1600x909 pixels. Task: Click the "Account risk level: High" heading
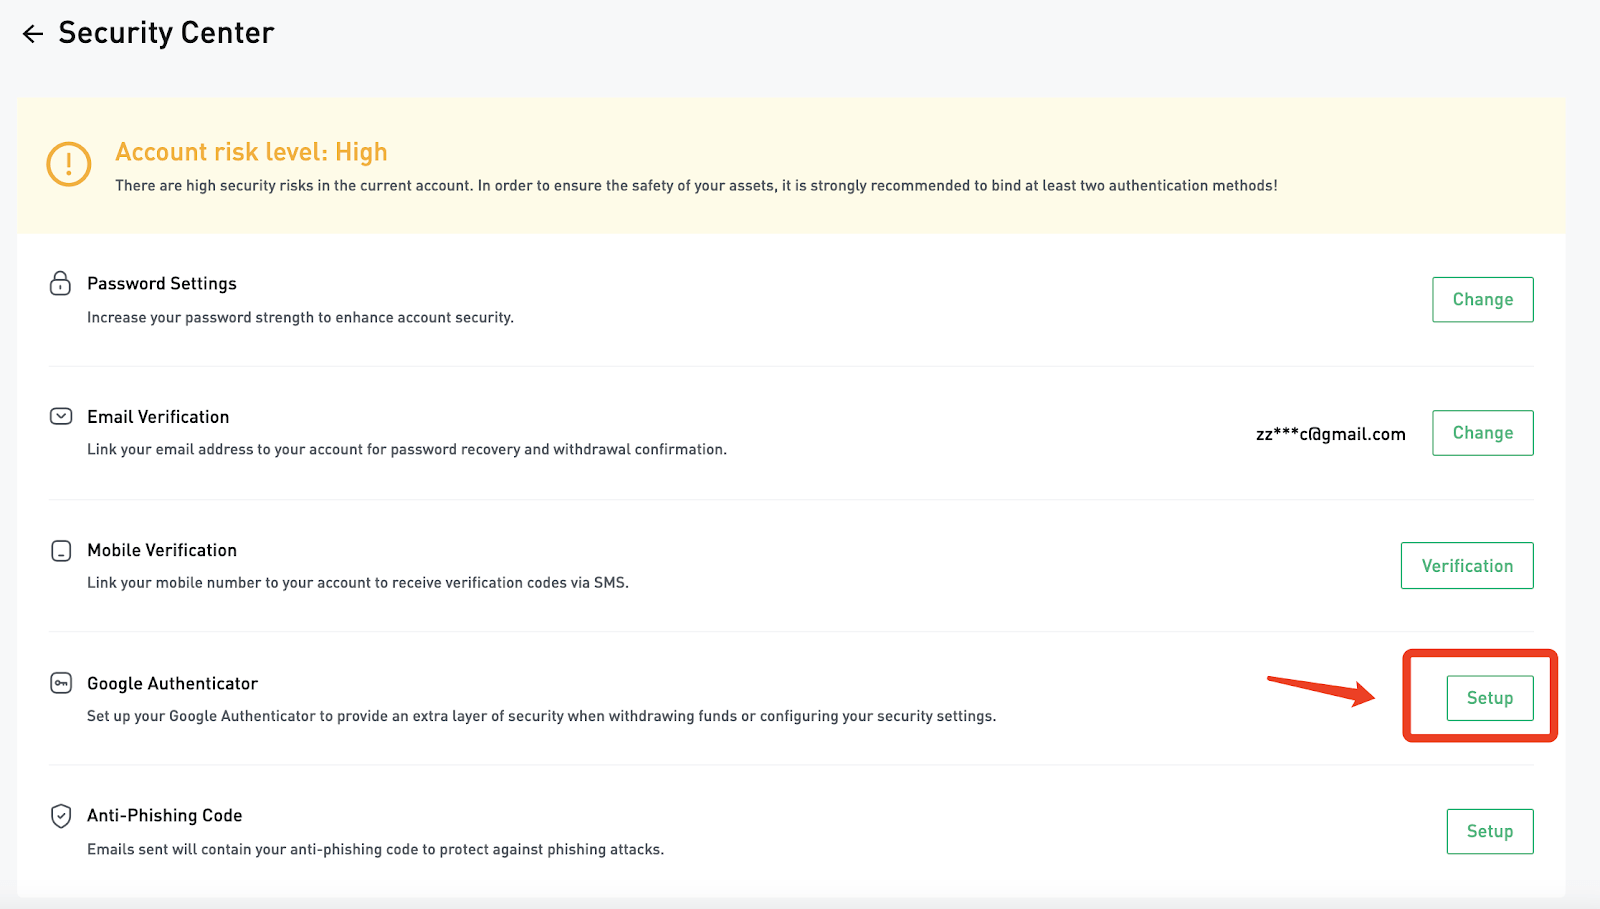(251, 152)
